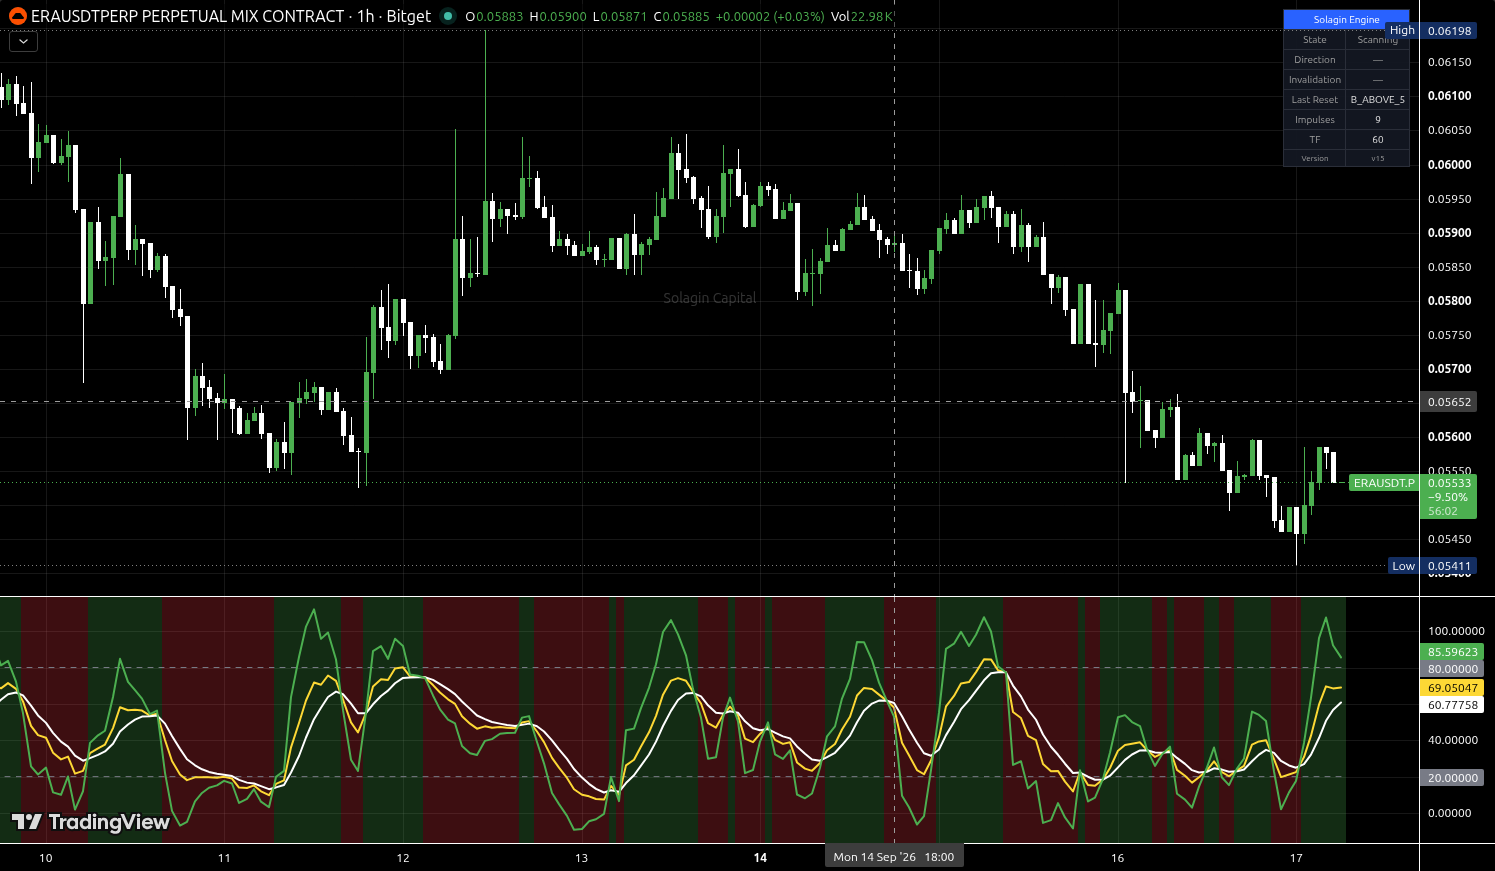Click the v15 version value
The width and height of the screenshot is (1495, 871).
[1378, 158]
